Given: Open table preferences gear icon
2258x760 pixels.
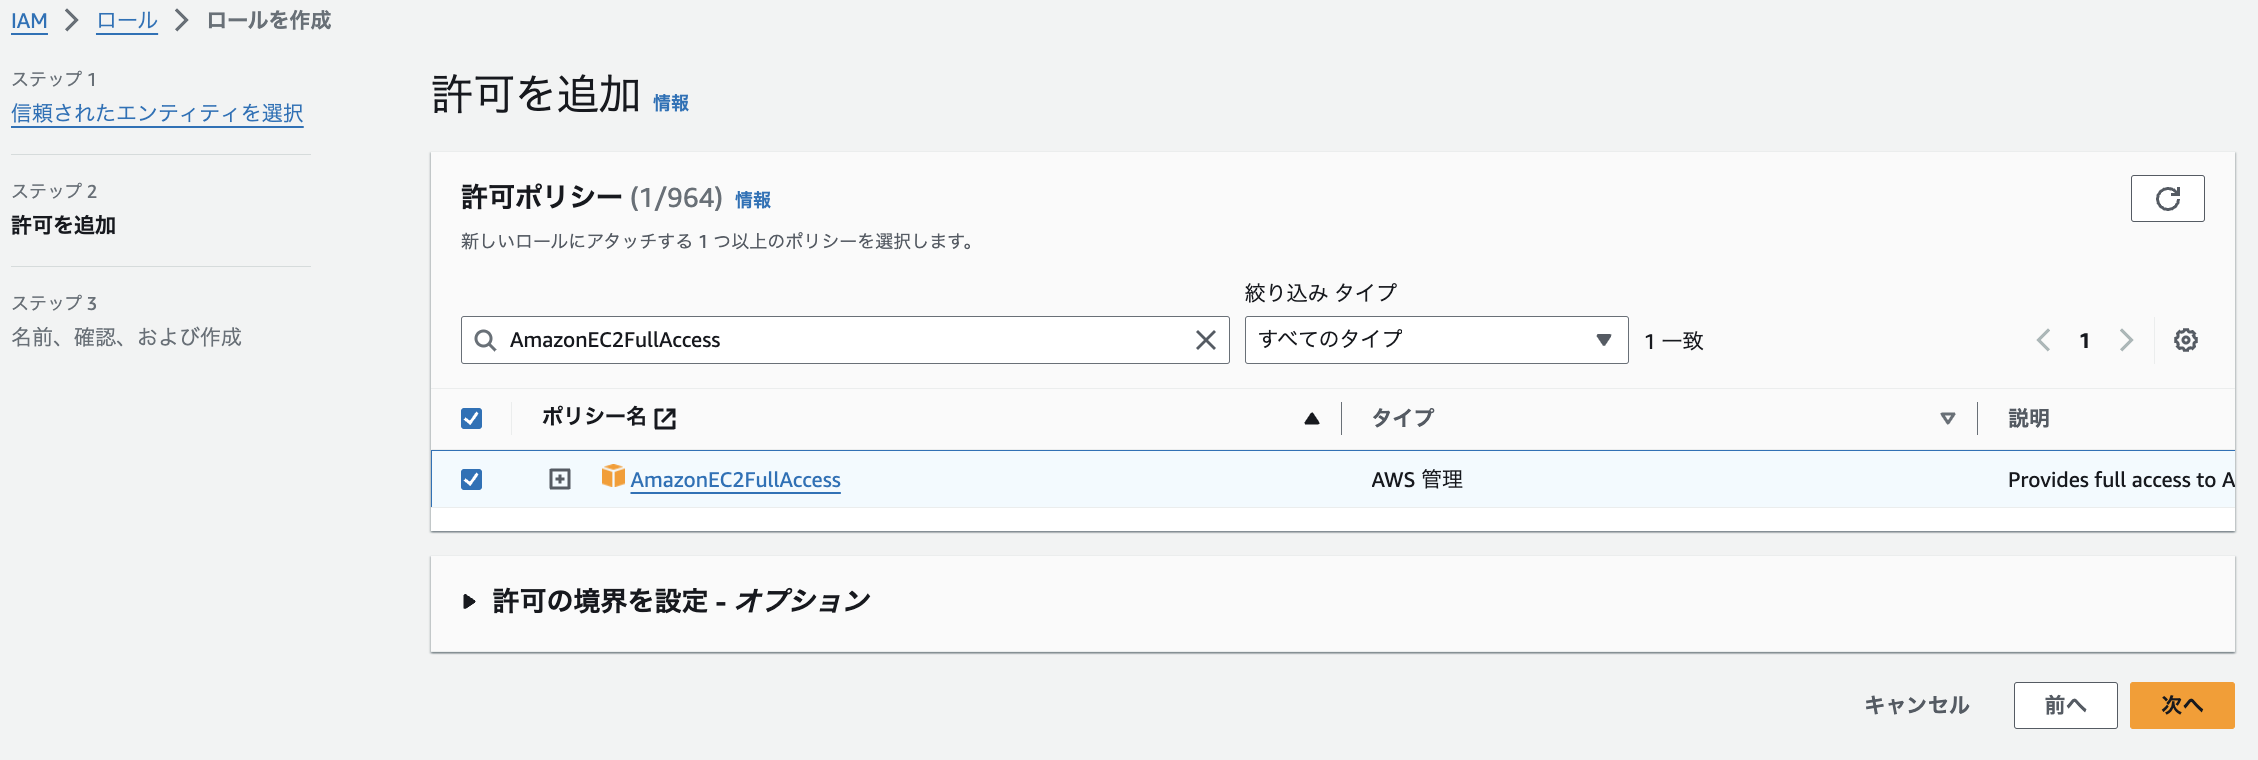Looking at the screenshot, I should pyautogui.click(x=2185, y=340).
